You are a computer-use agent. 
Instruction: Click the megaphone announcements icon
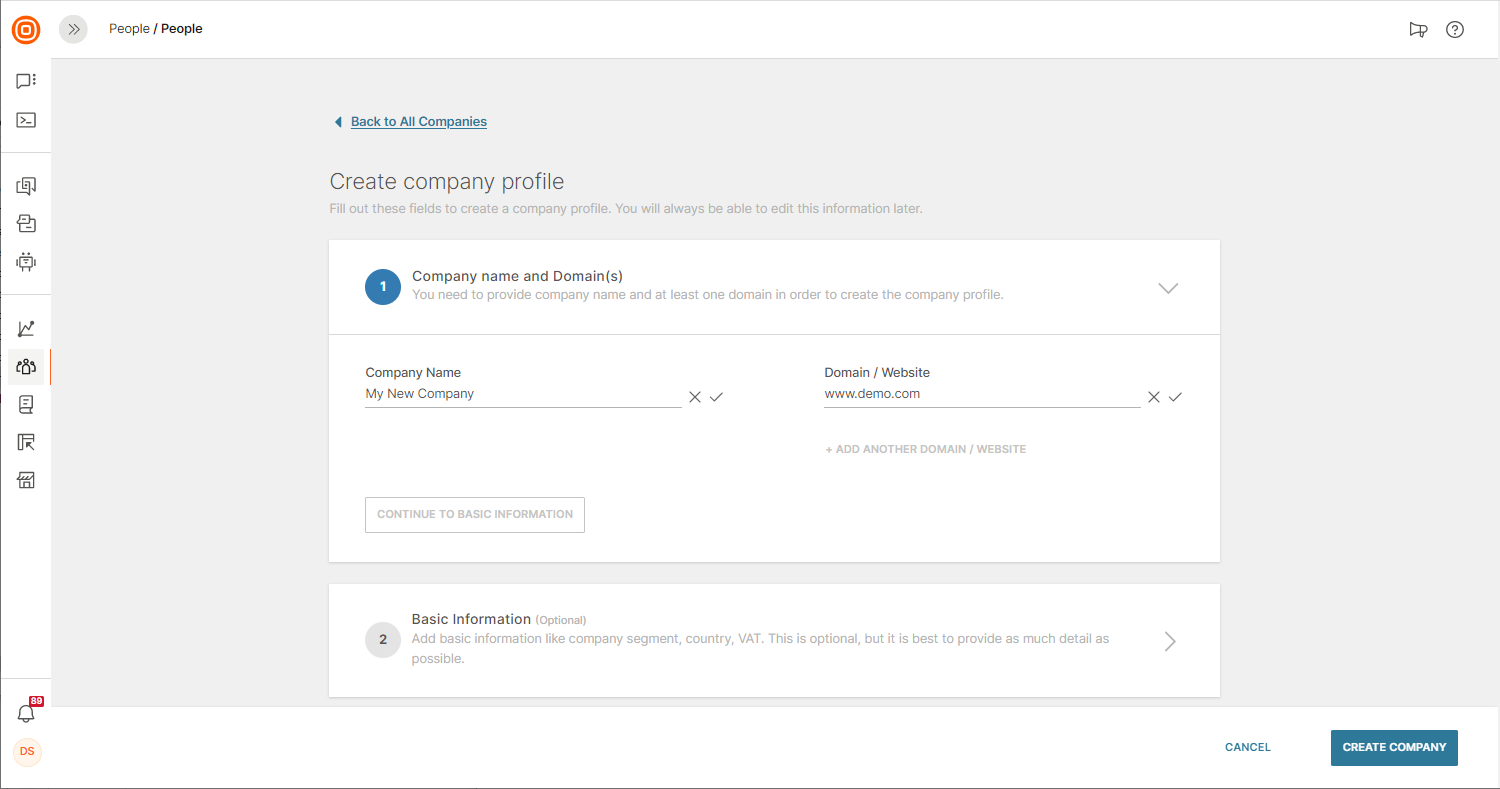1418,30
